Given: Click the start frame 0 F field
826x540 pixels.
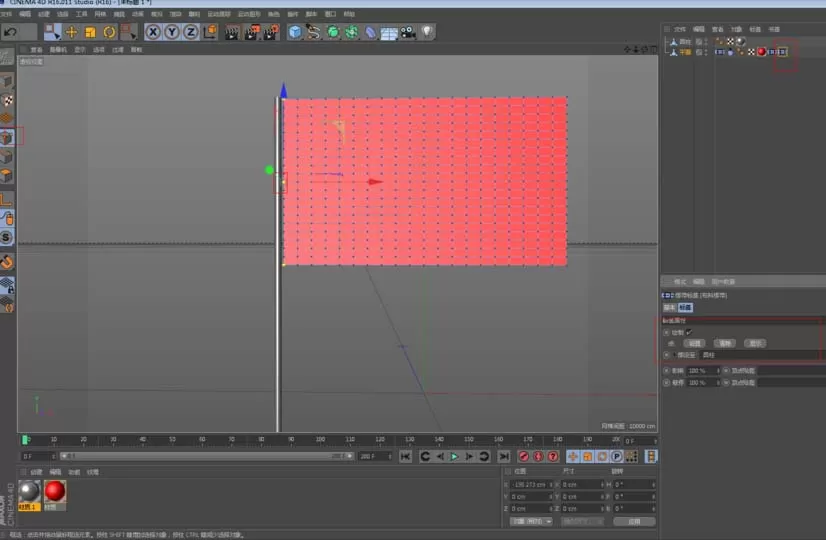Looking at the screenshot, I should click(x=38, y=456).
